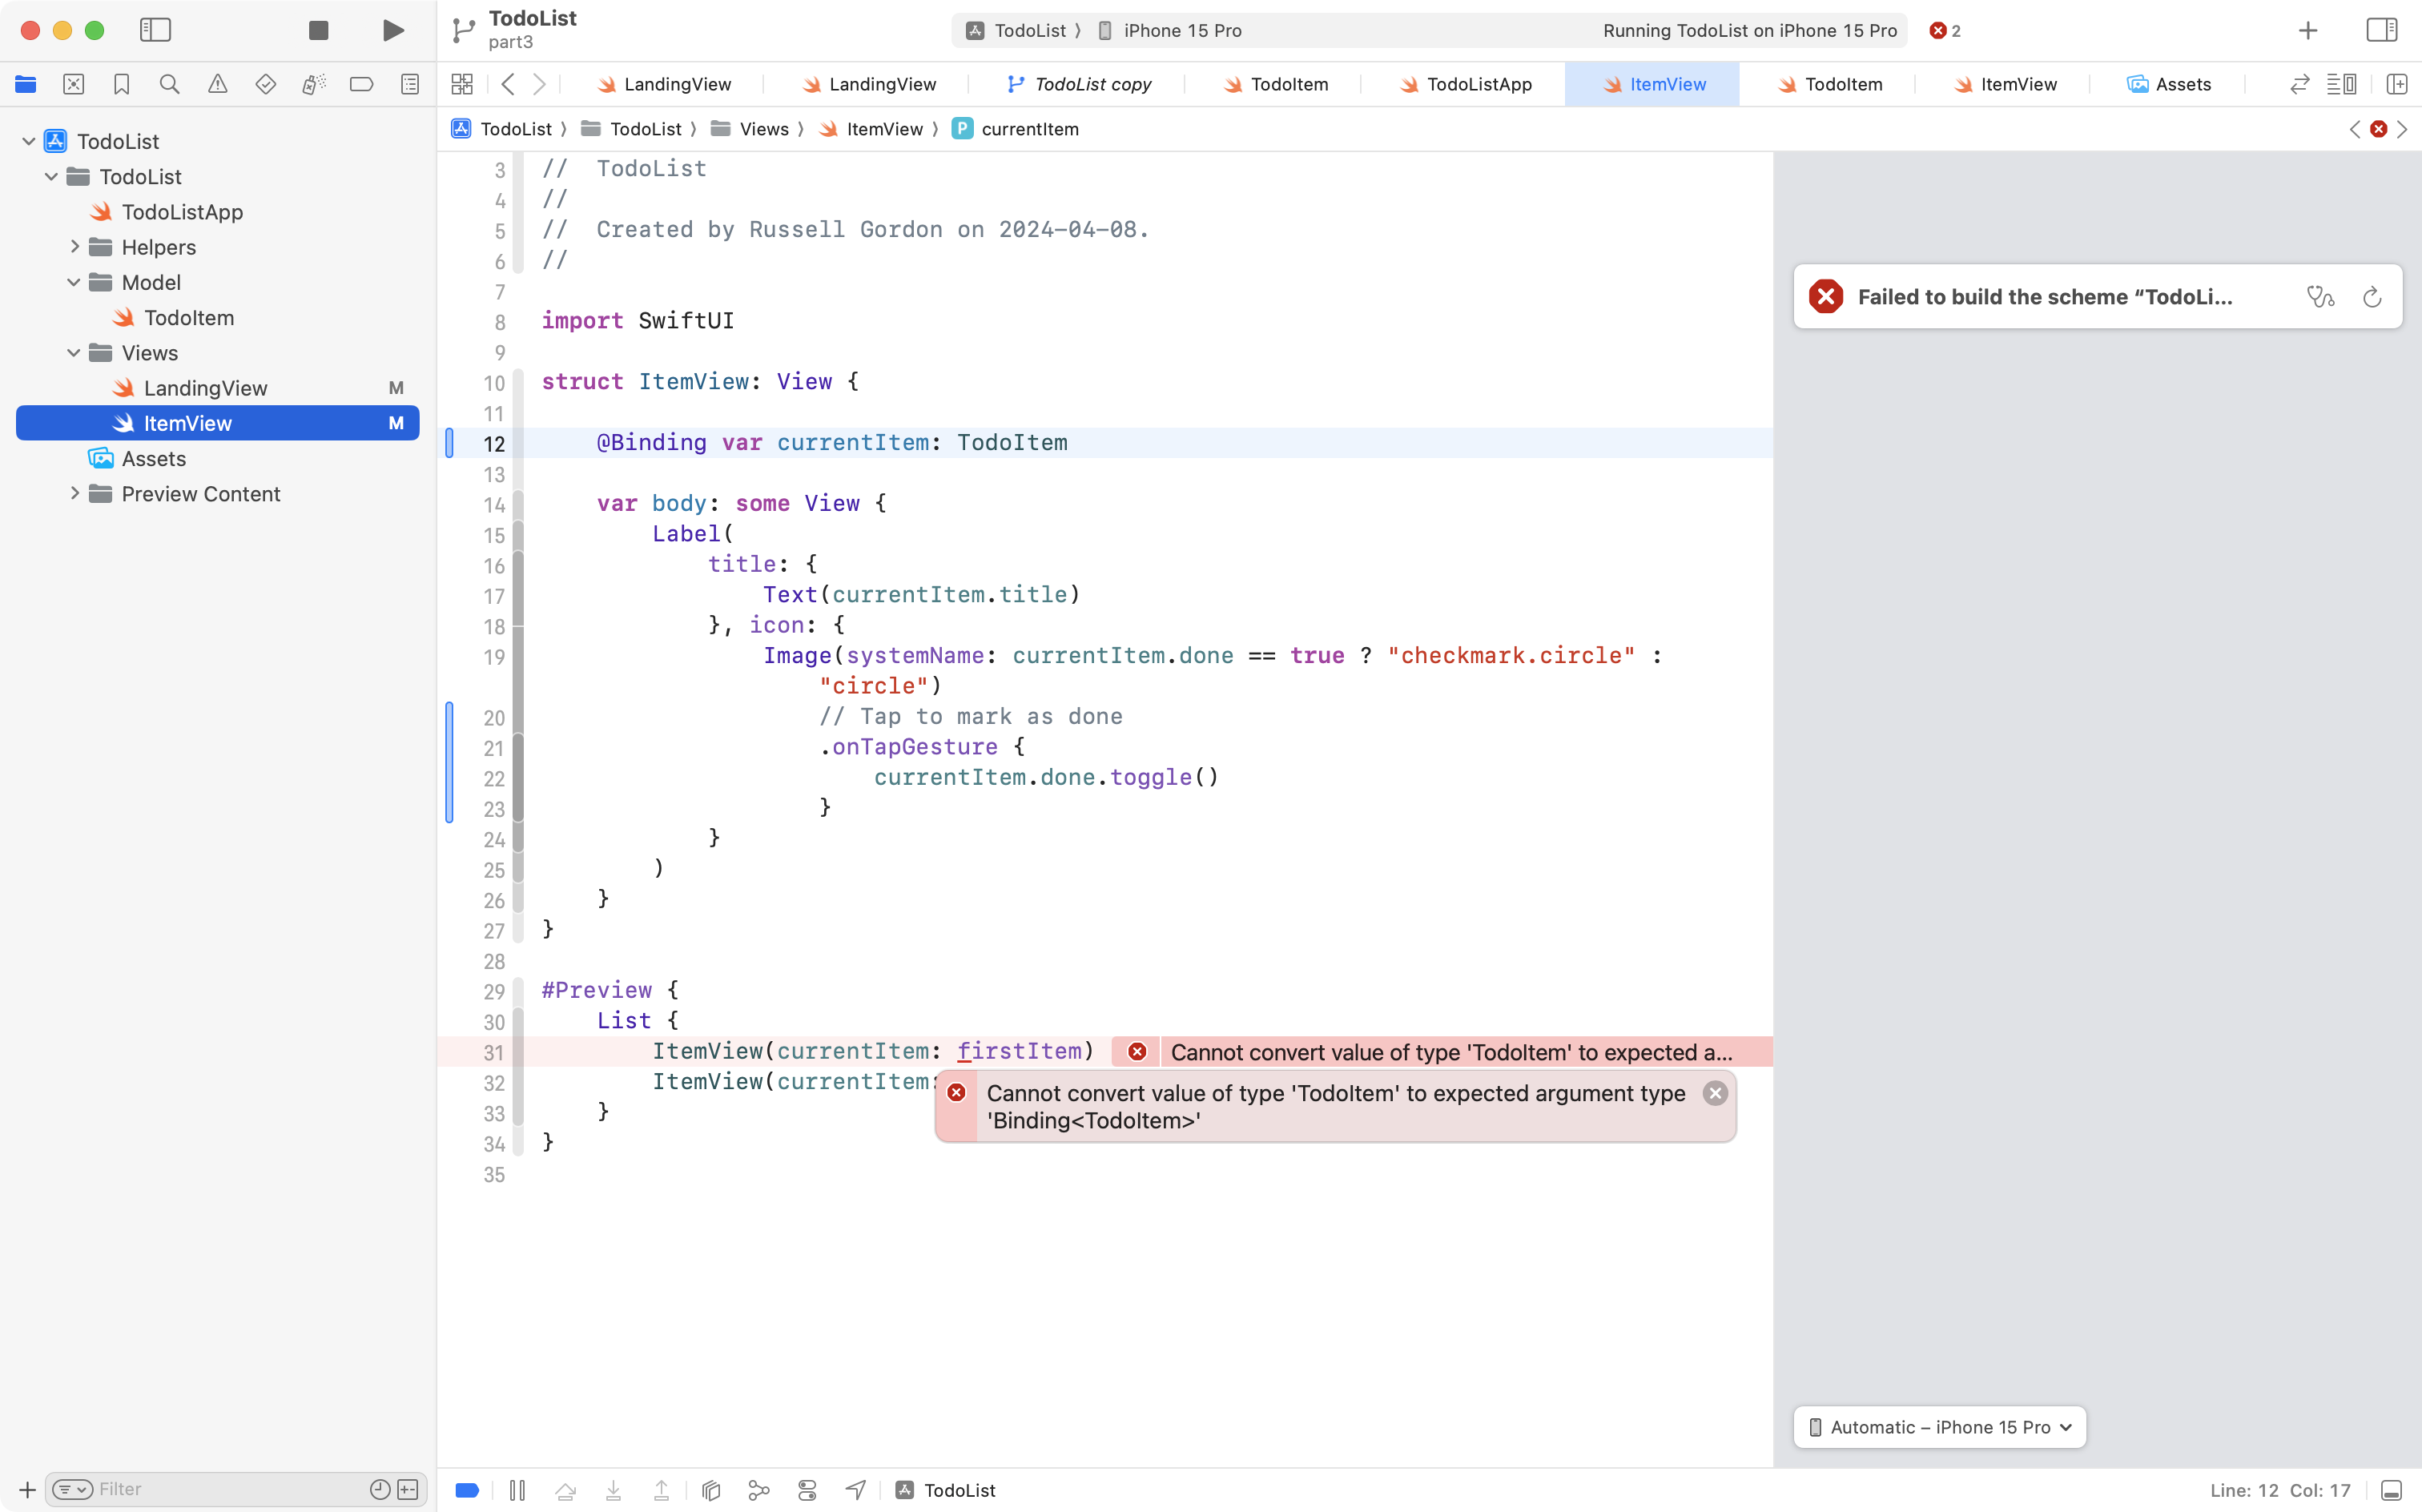This screenshot has width=2422, height=1512.
Task: Stop the running TodoList app
Action: pos(318,30)
